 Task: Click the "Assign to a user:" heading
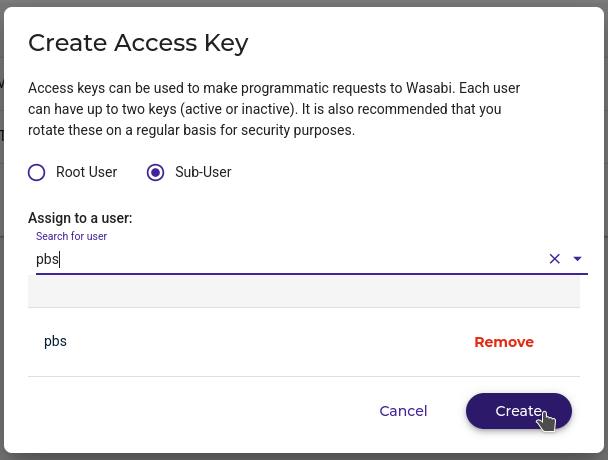80,217
